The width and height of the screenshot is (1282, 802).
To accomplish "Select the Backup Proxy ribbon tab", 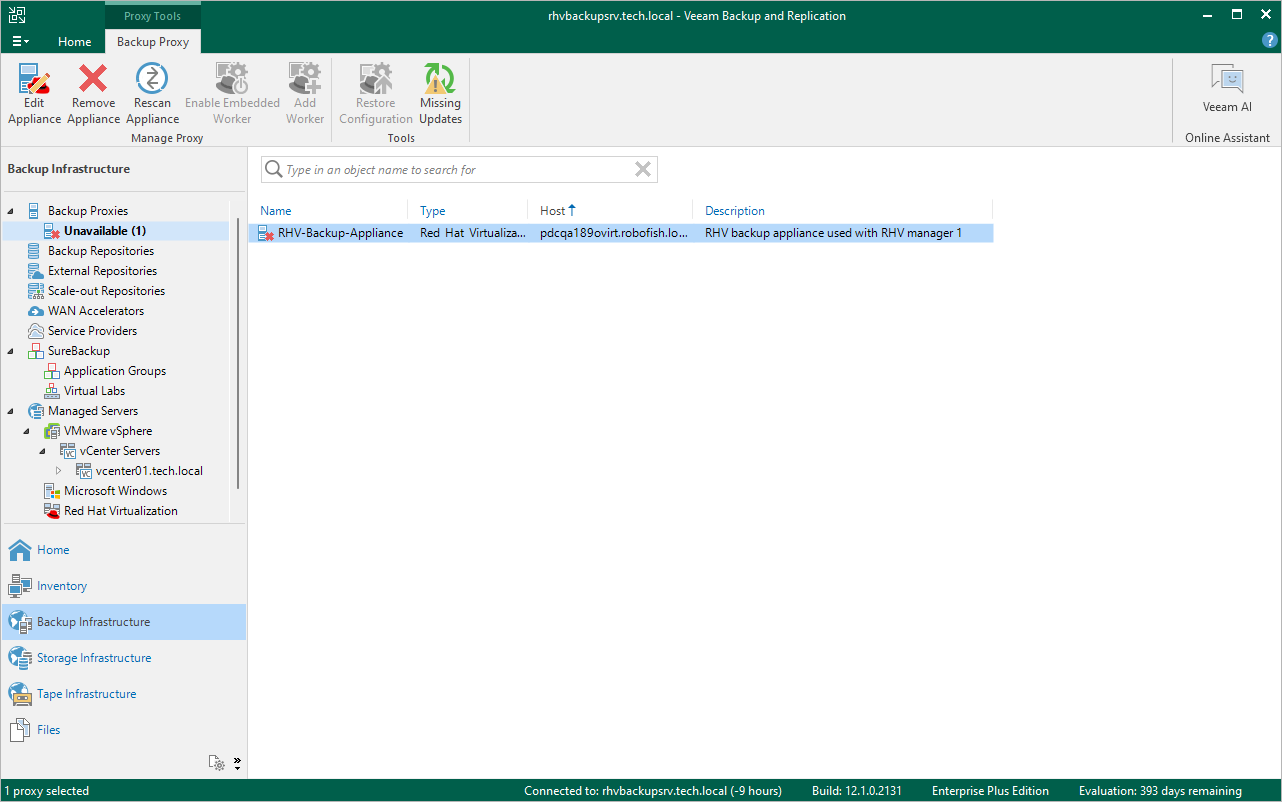I will coord(153,42).
